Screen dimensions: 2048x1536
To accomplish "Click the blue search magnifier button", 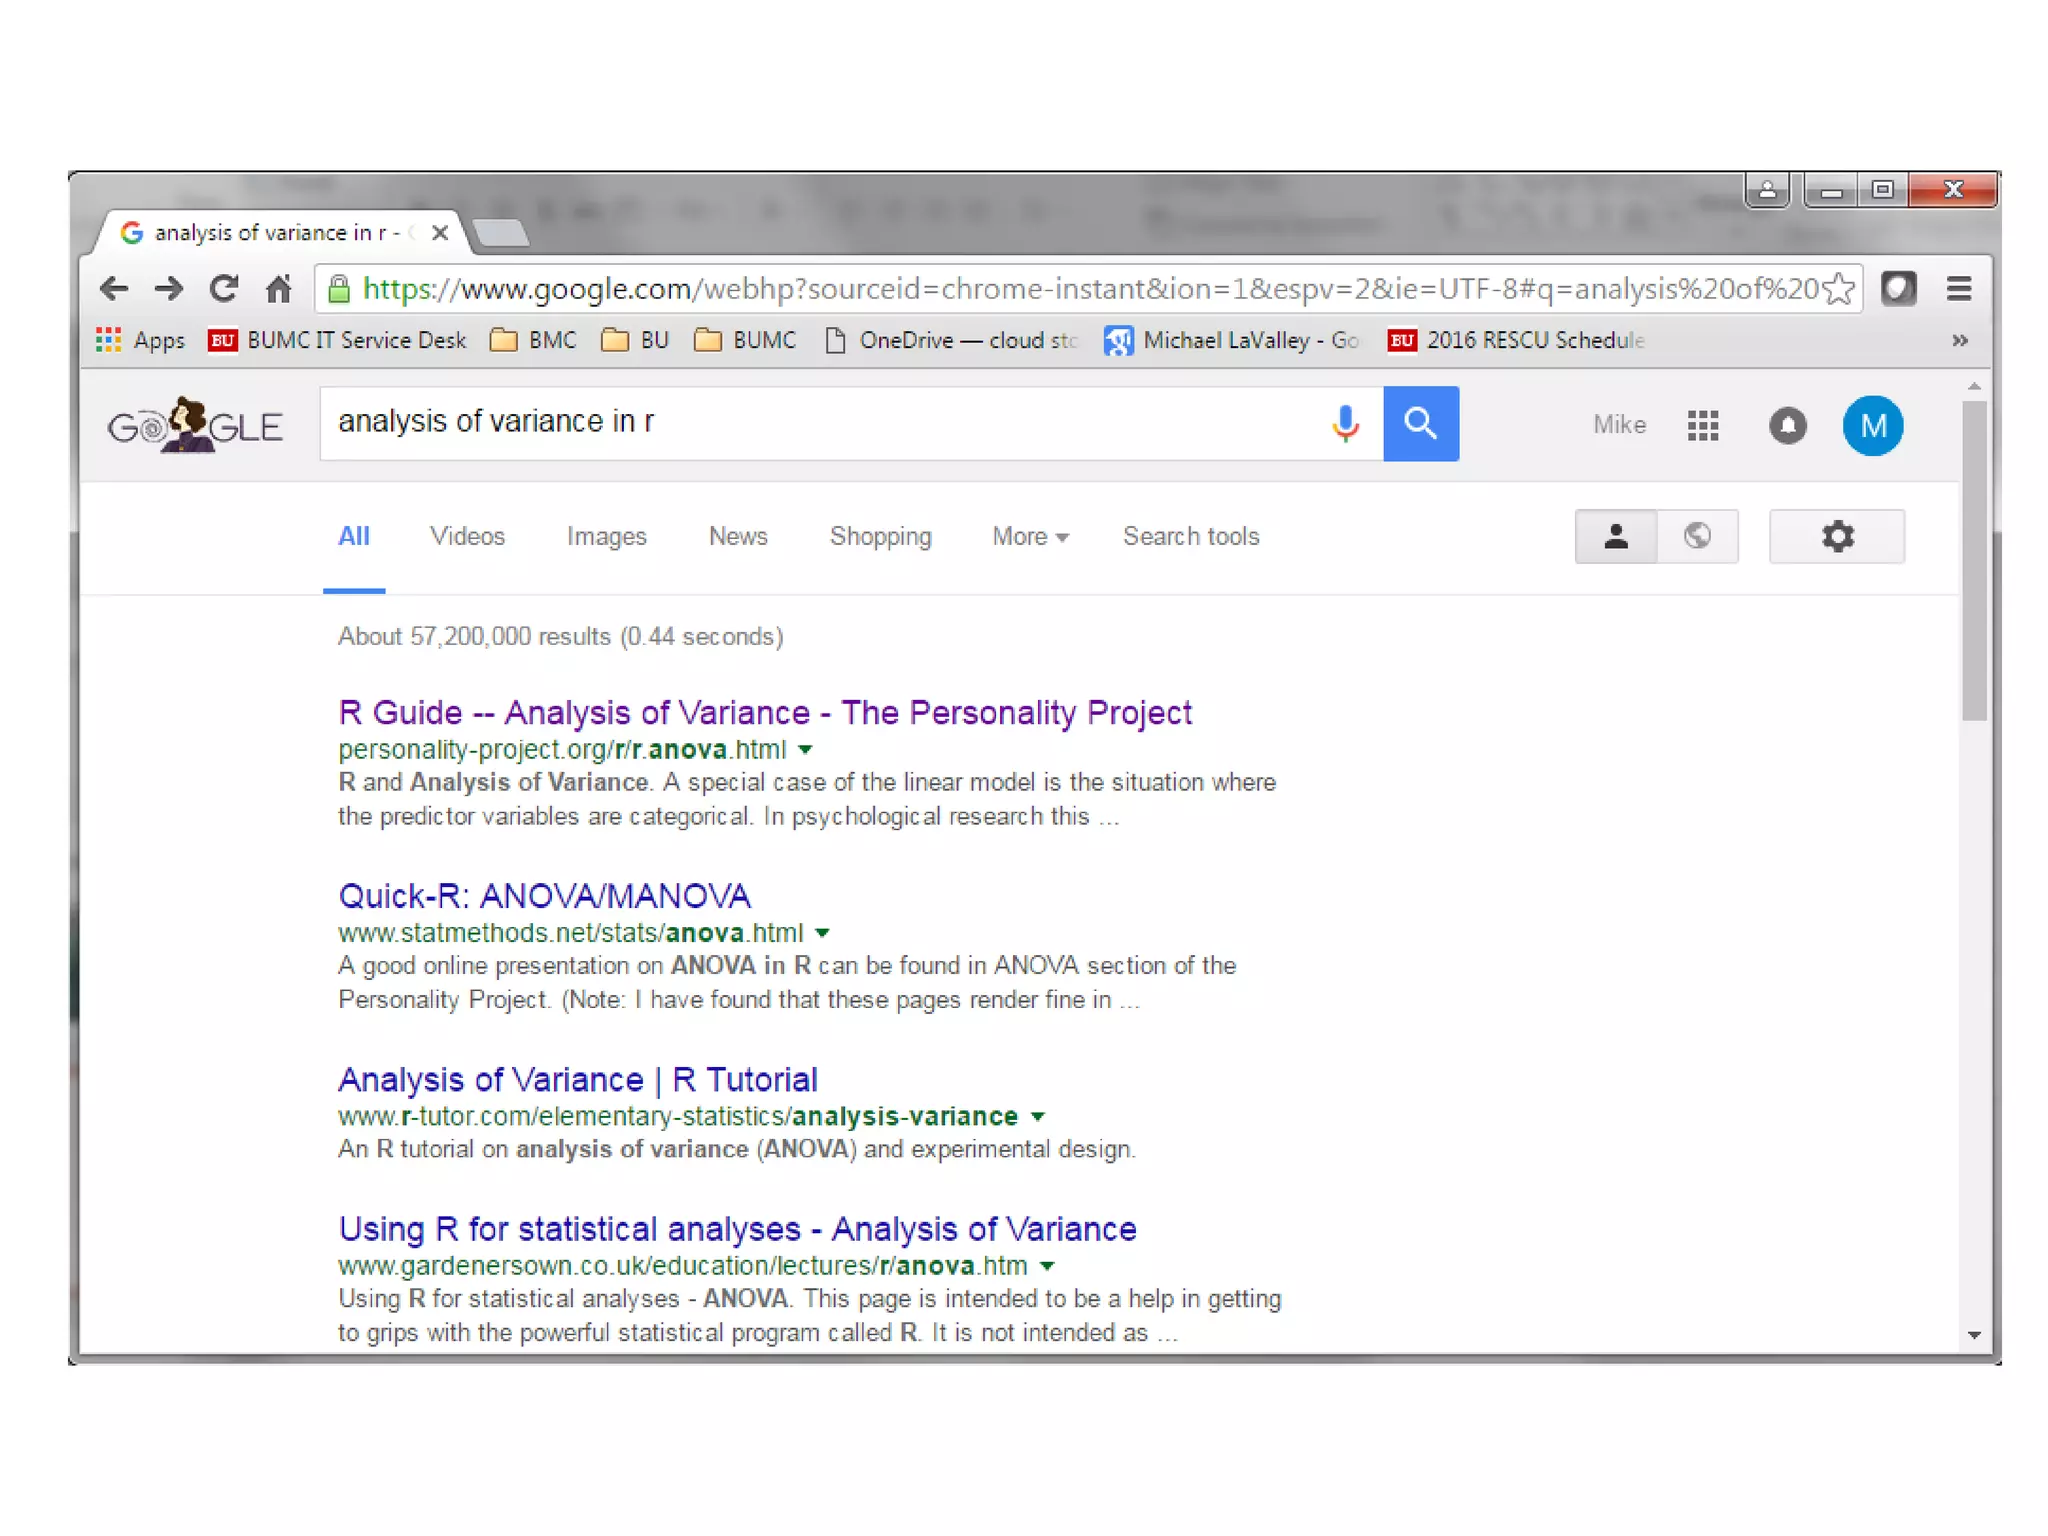I will (1420, 424).
